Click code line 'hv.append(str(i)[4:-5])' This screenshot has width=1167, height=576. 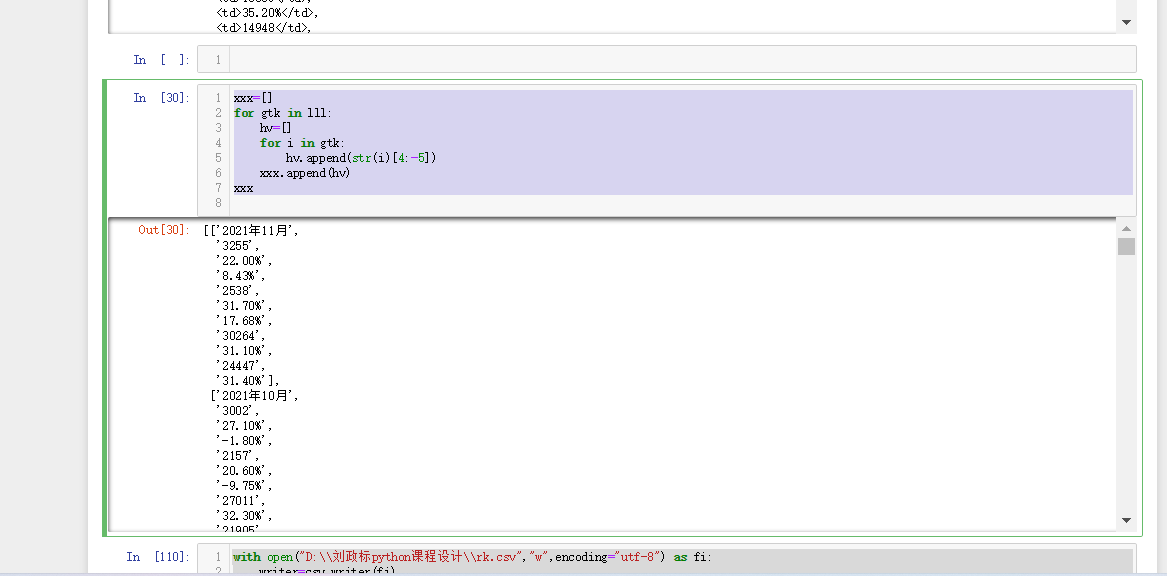[x=361, y=158]
